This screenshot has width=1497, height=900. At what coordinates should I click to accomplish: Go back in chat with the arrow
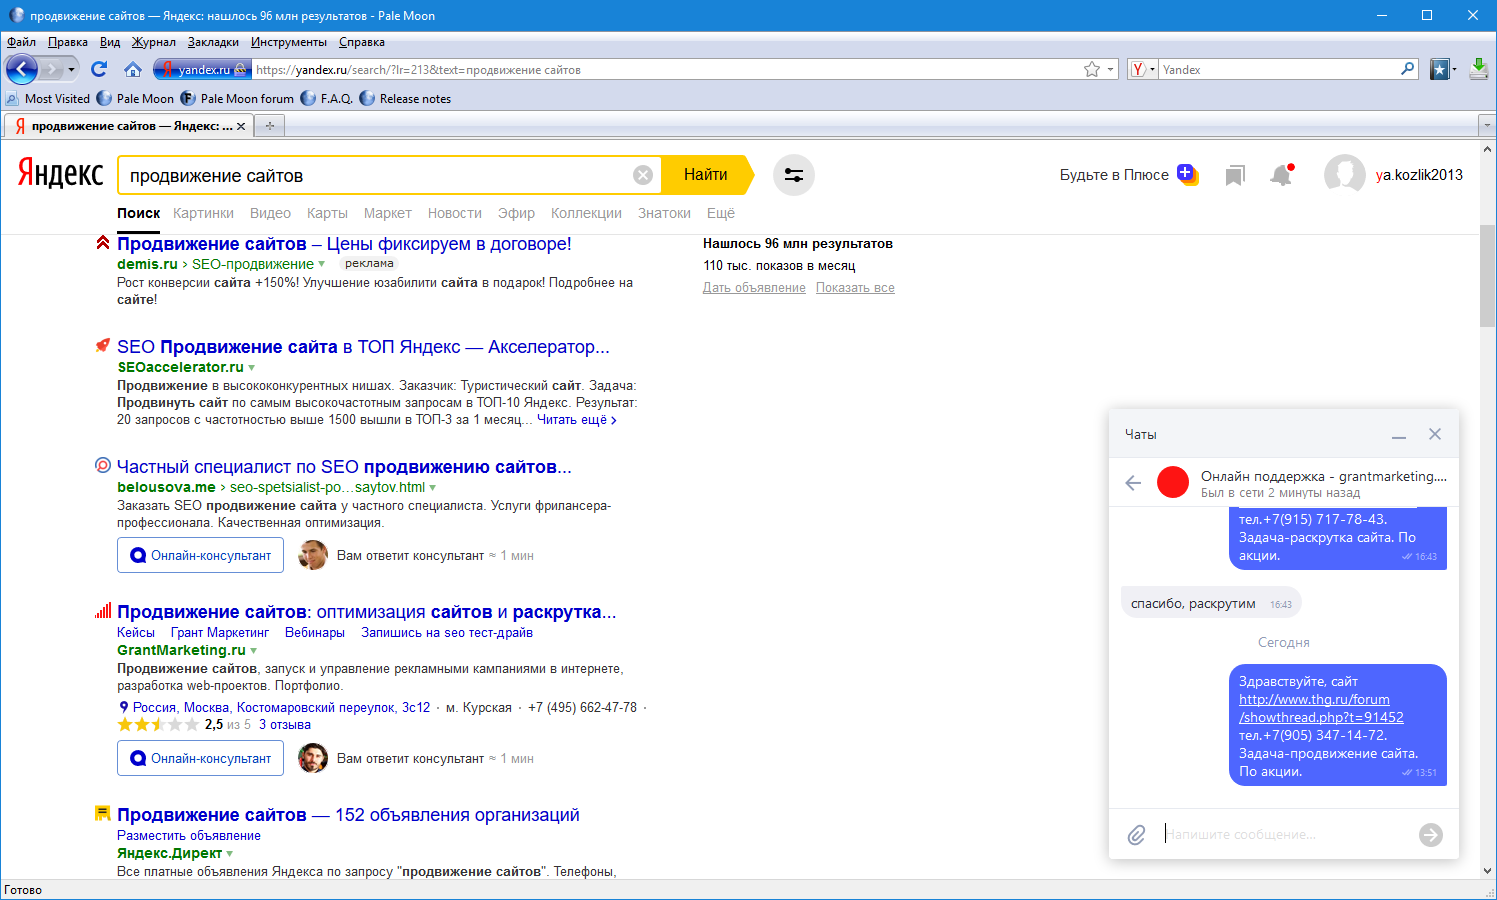(x=1133, y=483)
